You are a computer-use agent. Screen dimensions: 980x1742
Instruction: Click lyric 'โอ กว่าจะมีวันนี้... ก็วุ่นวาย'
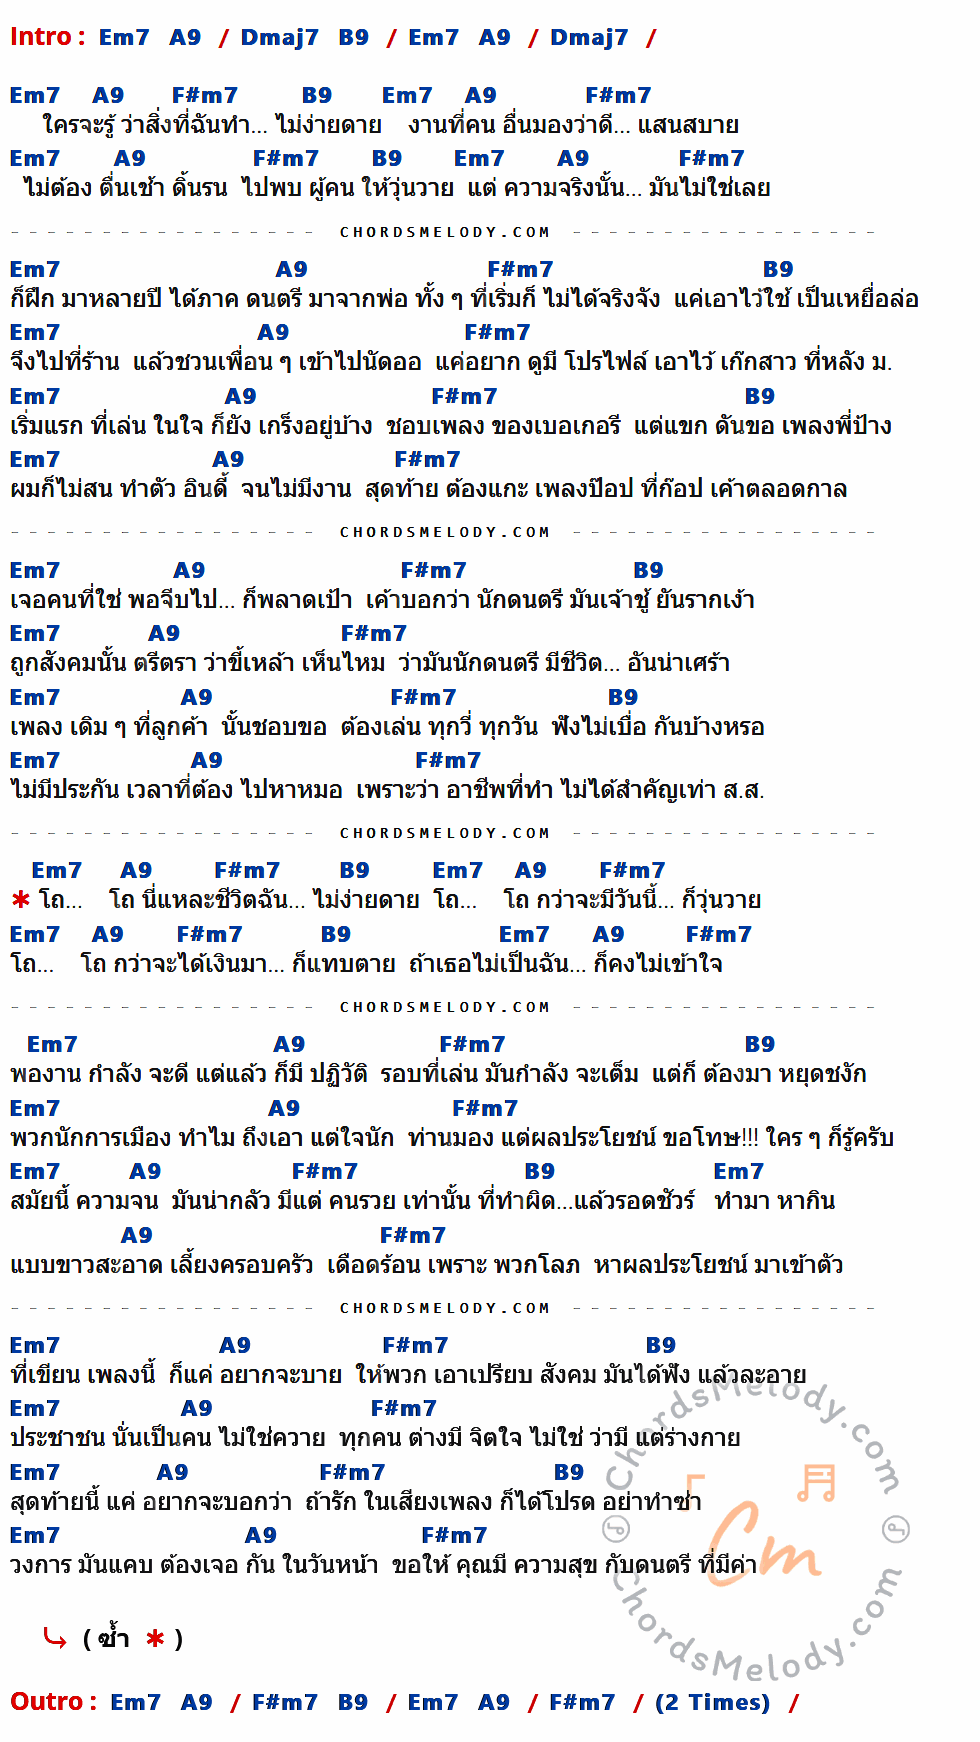tap(632, 901)
